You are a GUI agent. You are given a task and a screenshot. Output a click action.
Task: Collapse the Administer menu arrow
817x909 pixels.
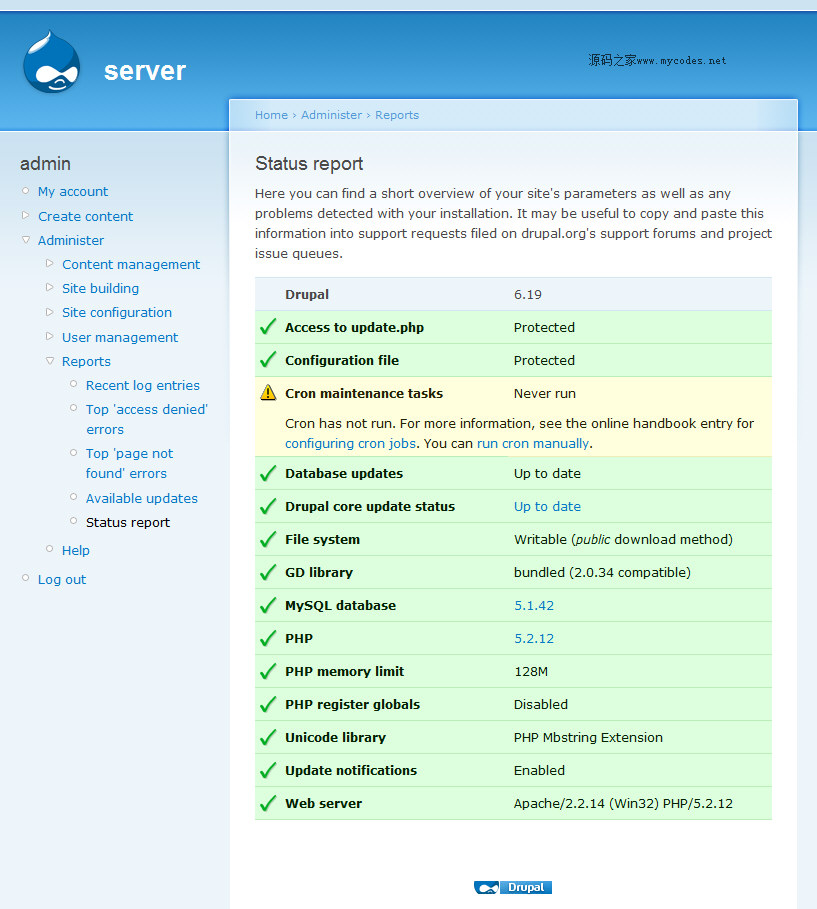pyautogui.click(x=26, y=239)
